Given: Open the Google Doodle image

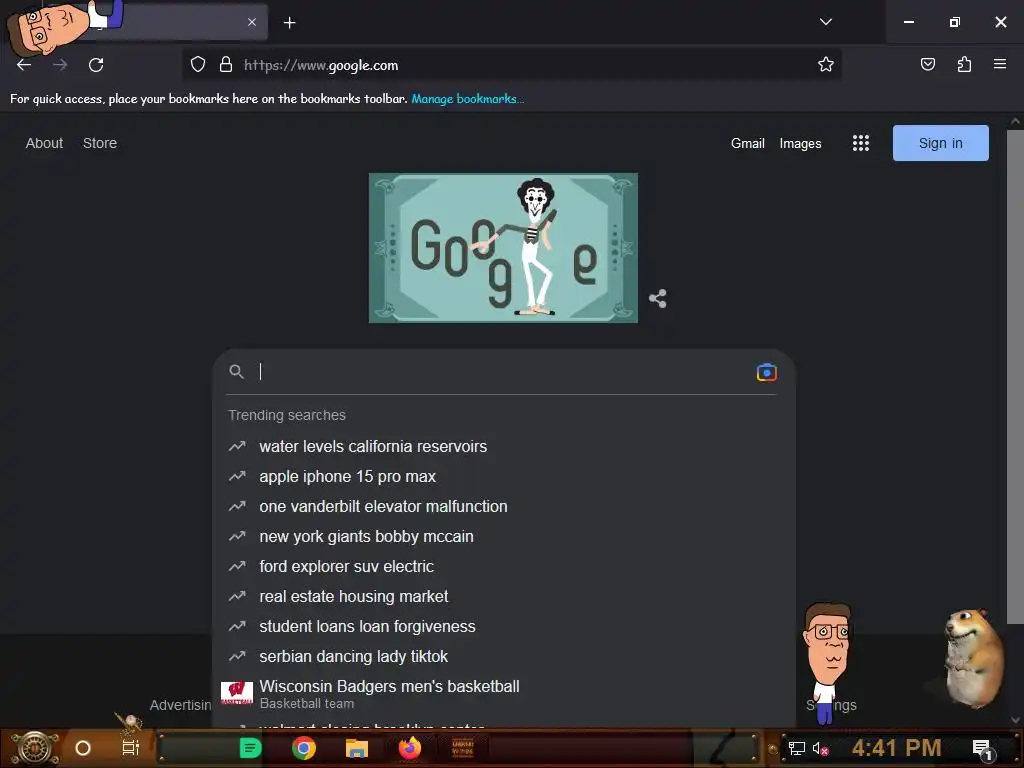Looking at the screenshot, I should point(504,248).
